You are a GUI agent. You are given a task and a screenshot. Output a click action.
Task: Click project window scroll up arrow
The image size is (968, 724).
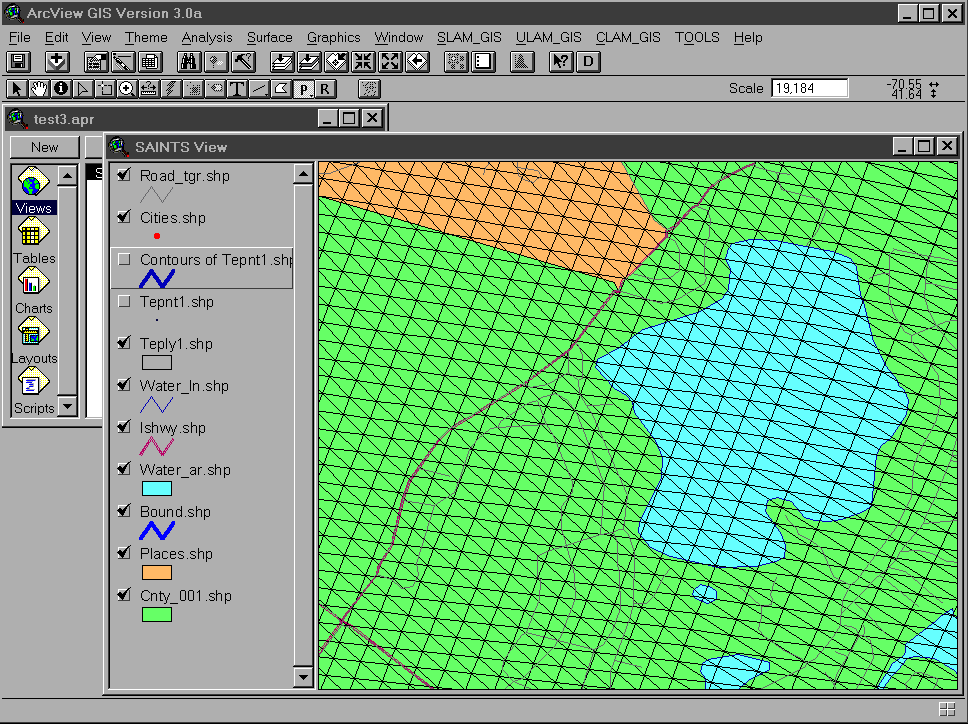[x=67, y=176]
